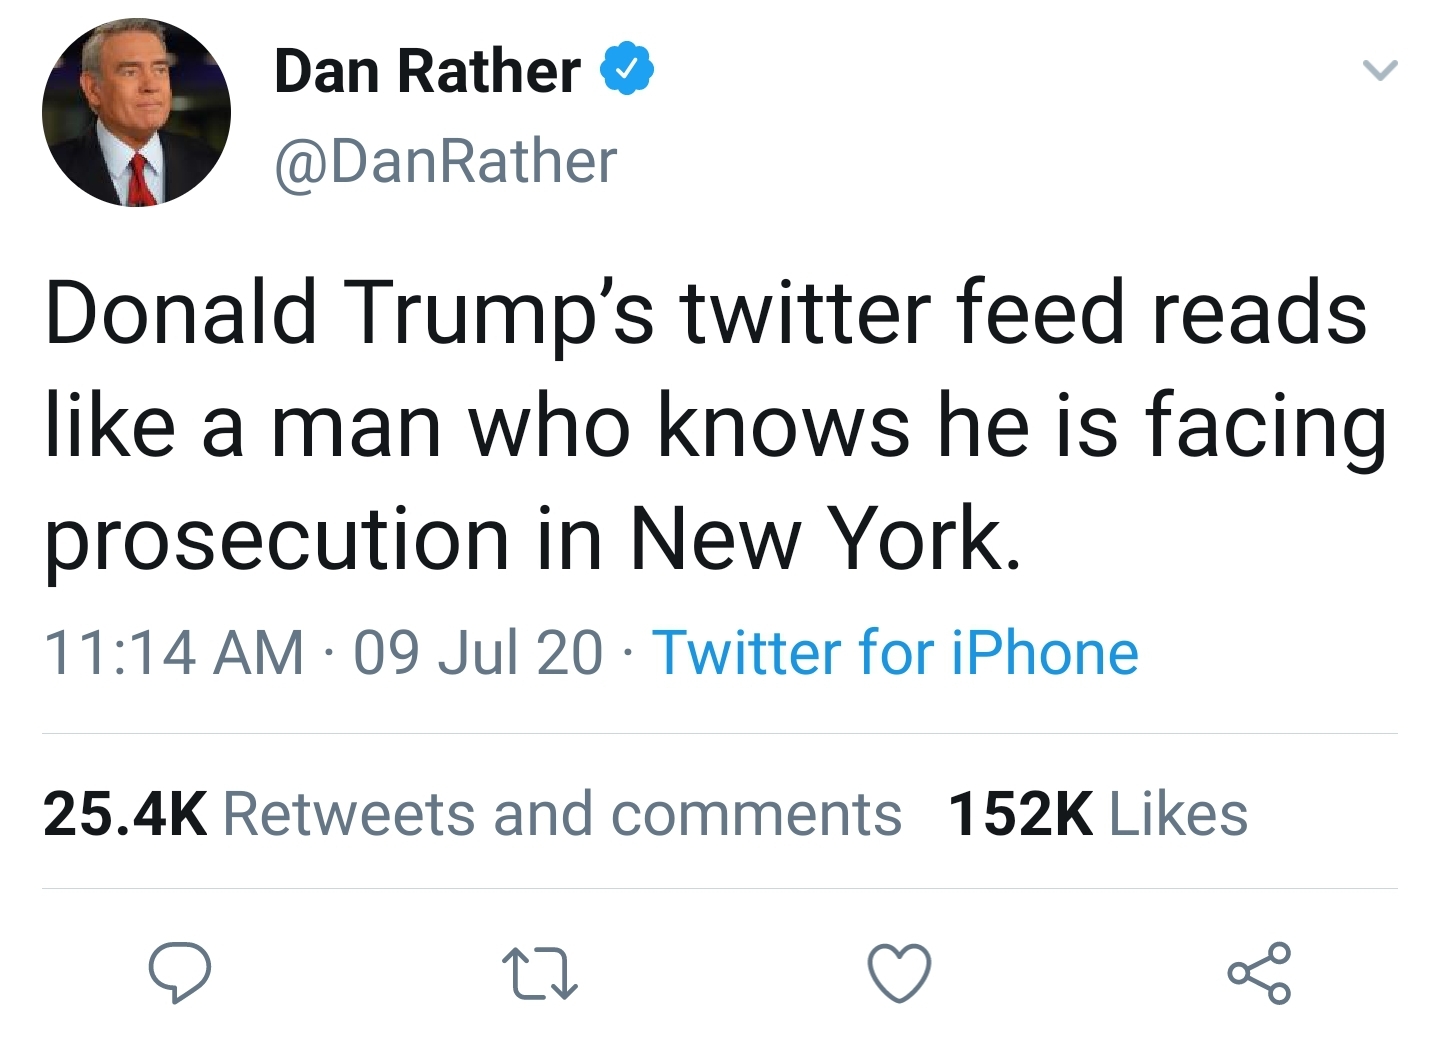The height and width of the screenshot is (1039, 1440).
Task: Click the 25.4K retweet count number
Action: 125,813
